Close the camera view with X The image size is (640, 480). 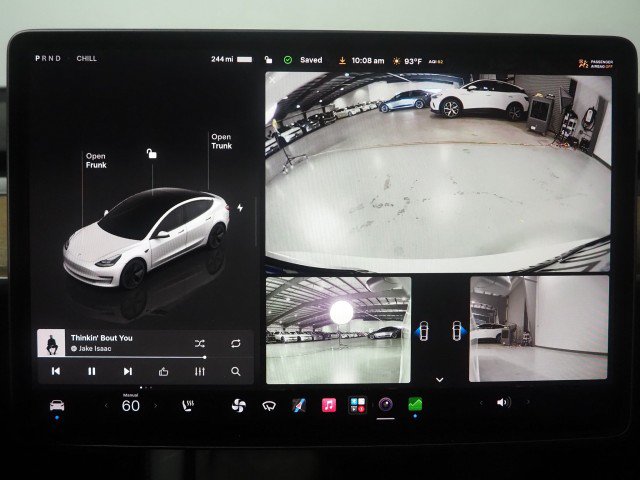(x=273, y=80)
